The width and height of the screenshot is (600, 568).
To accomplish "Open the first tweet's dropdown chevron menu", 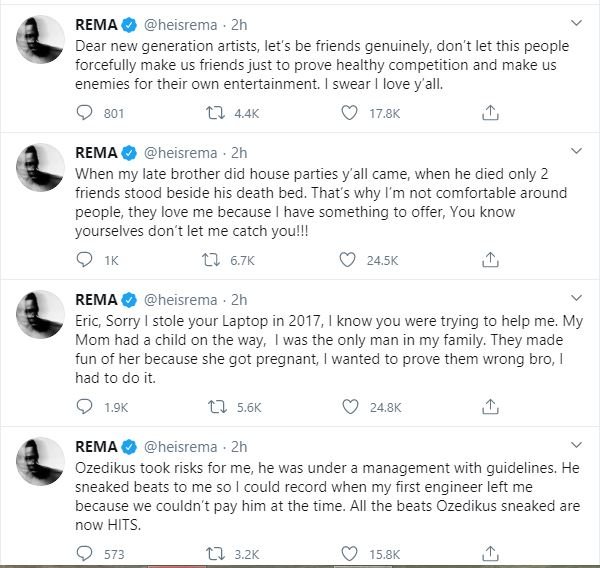I will [576, 23].
